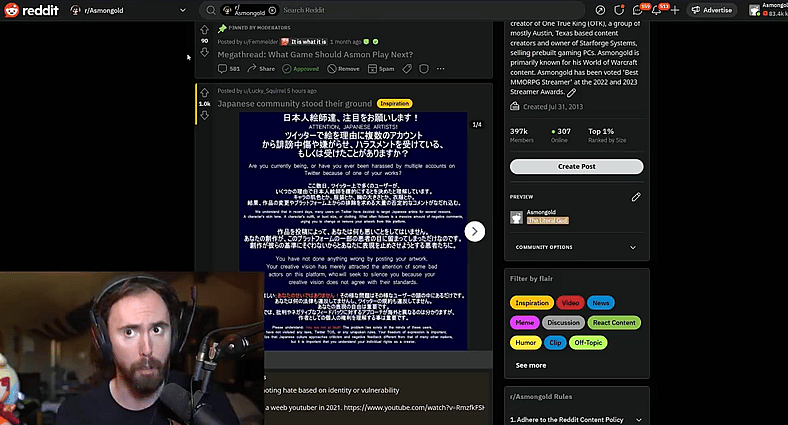The height and width of the screenshot is (425, 788).
Task: Click Remove on the Megathread post
Action: [343, 69]
